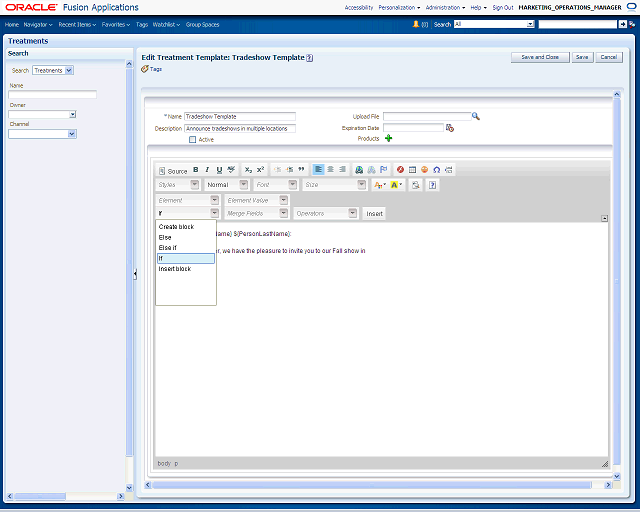This screenshot has height=512, width=640.
Task: Click the Save button
Action: coord(582,57)
